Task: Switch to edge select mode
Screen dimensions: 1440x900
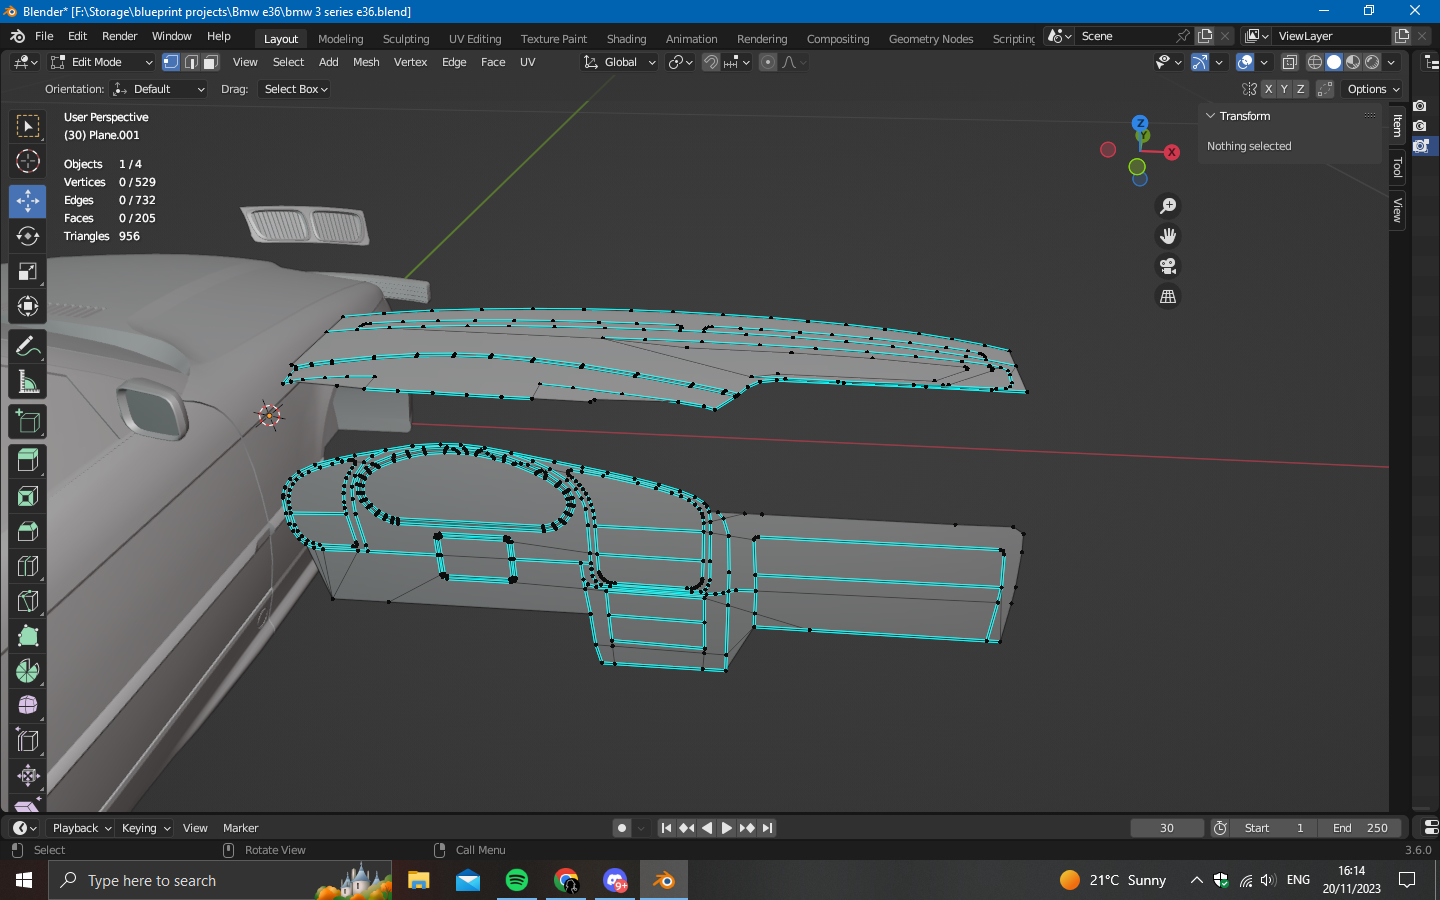Action: 191,62
